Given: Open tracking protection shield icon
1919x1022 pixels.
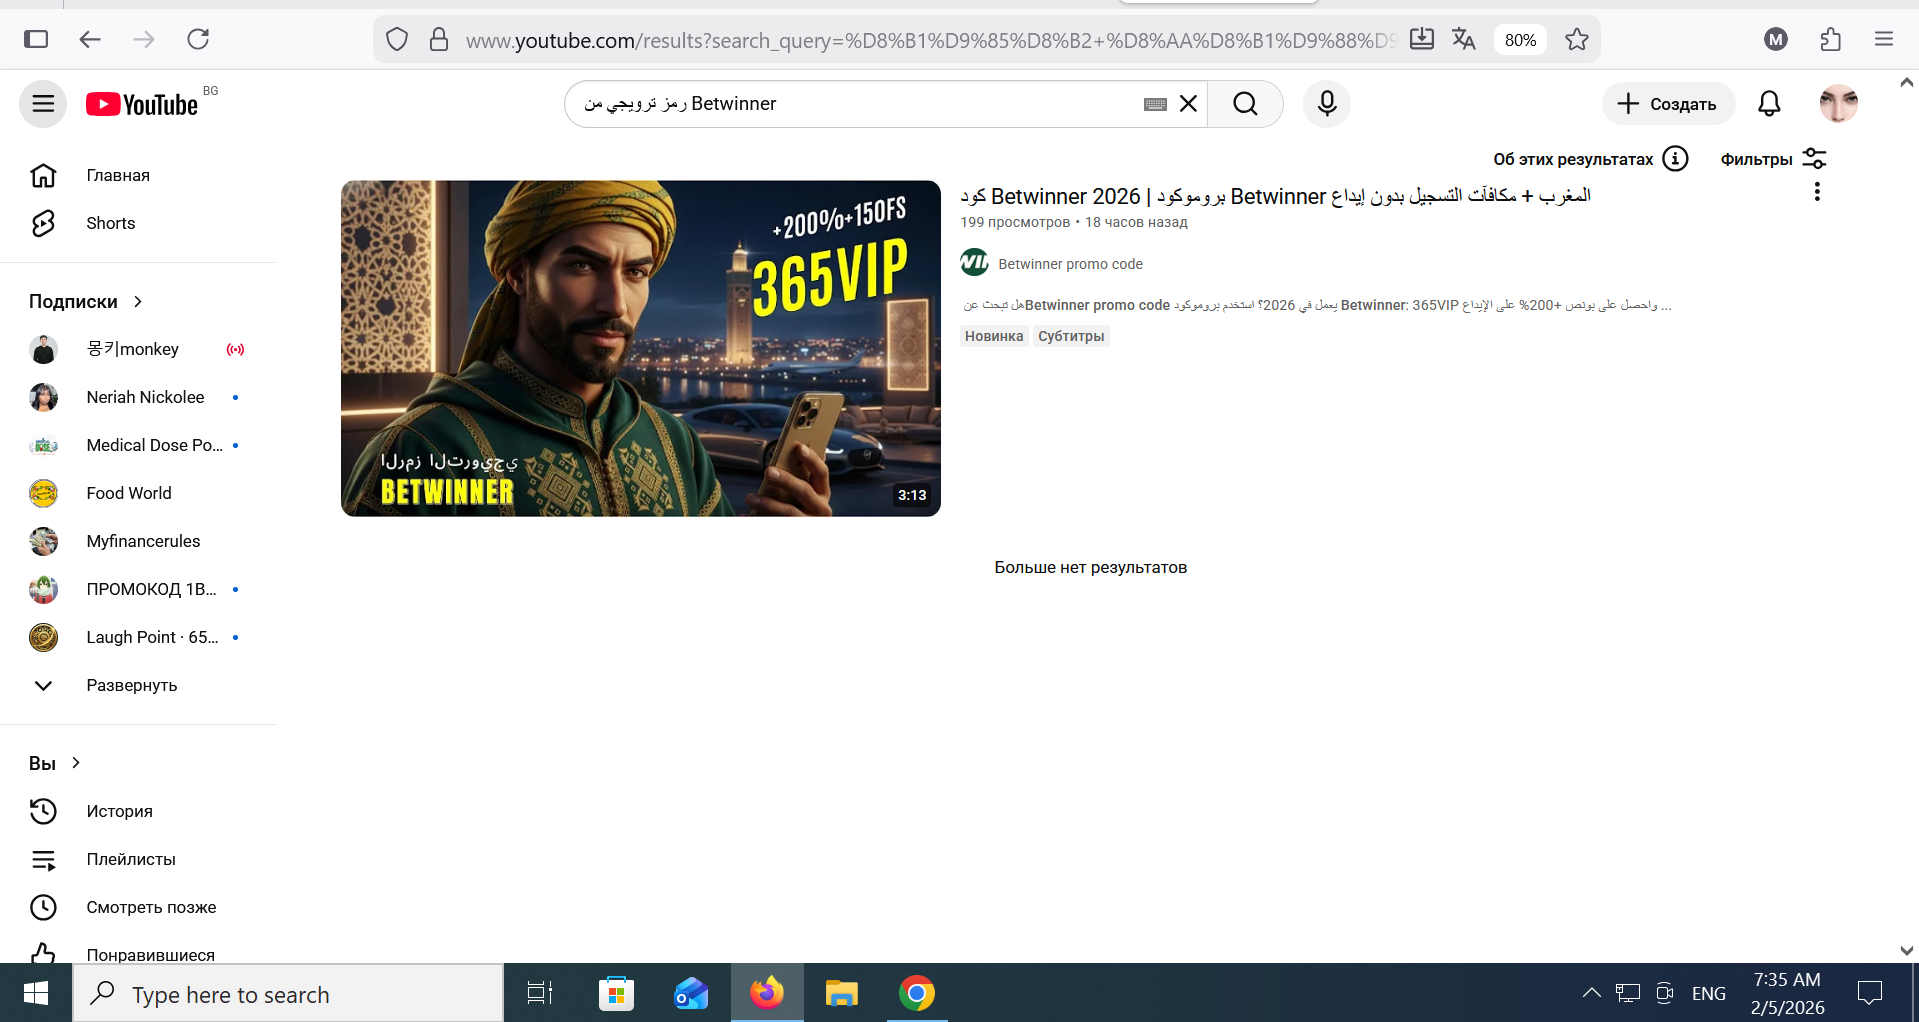Looking at the screenshot, I should tap(397, 39).
